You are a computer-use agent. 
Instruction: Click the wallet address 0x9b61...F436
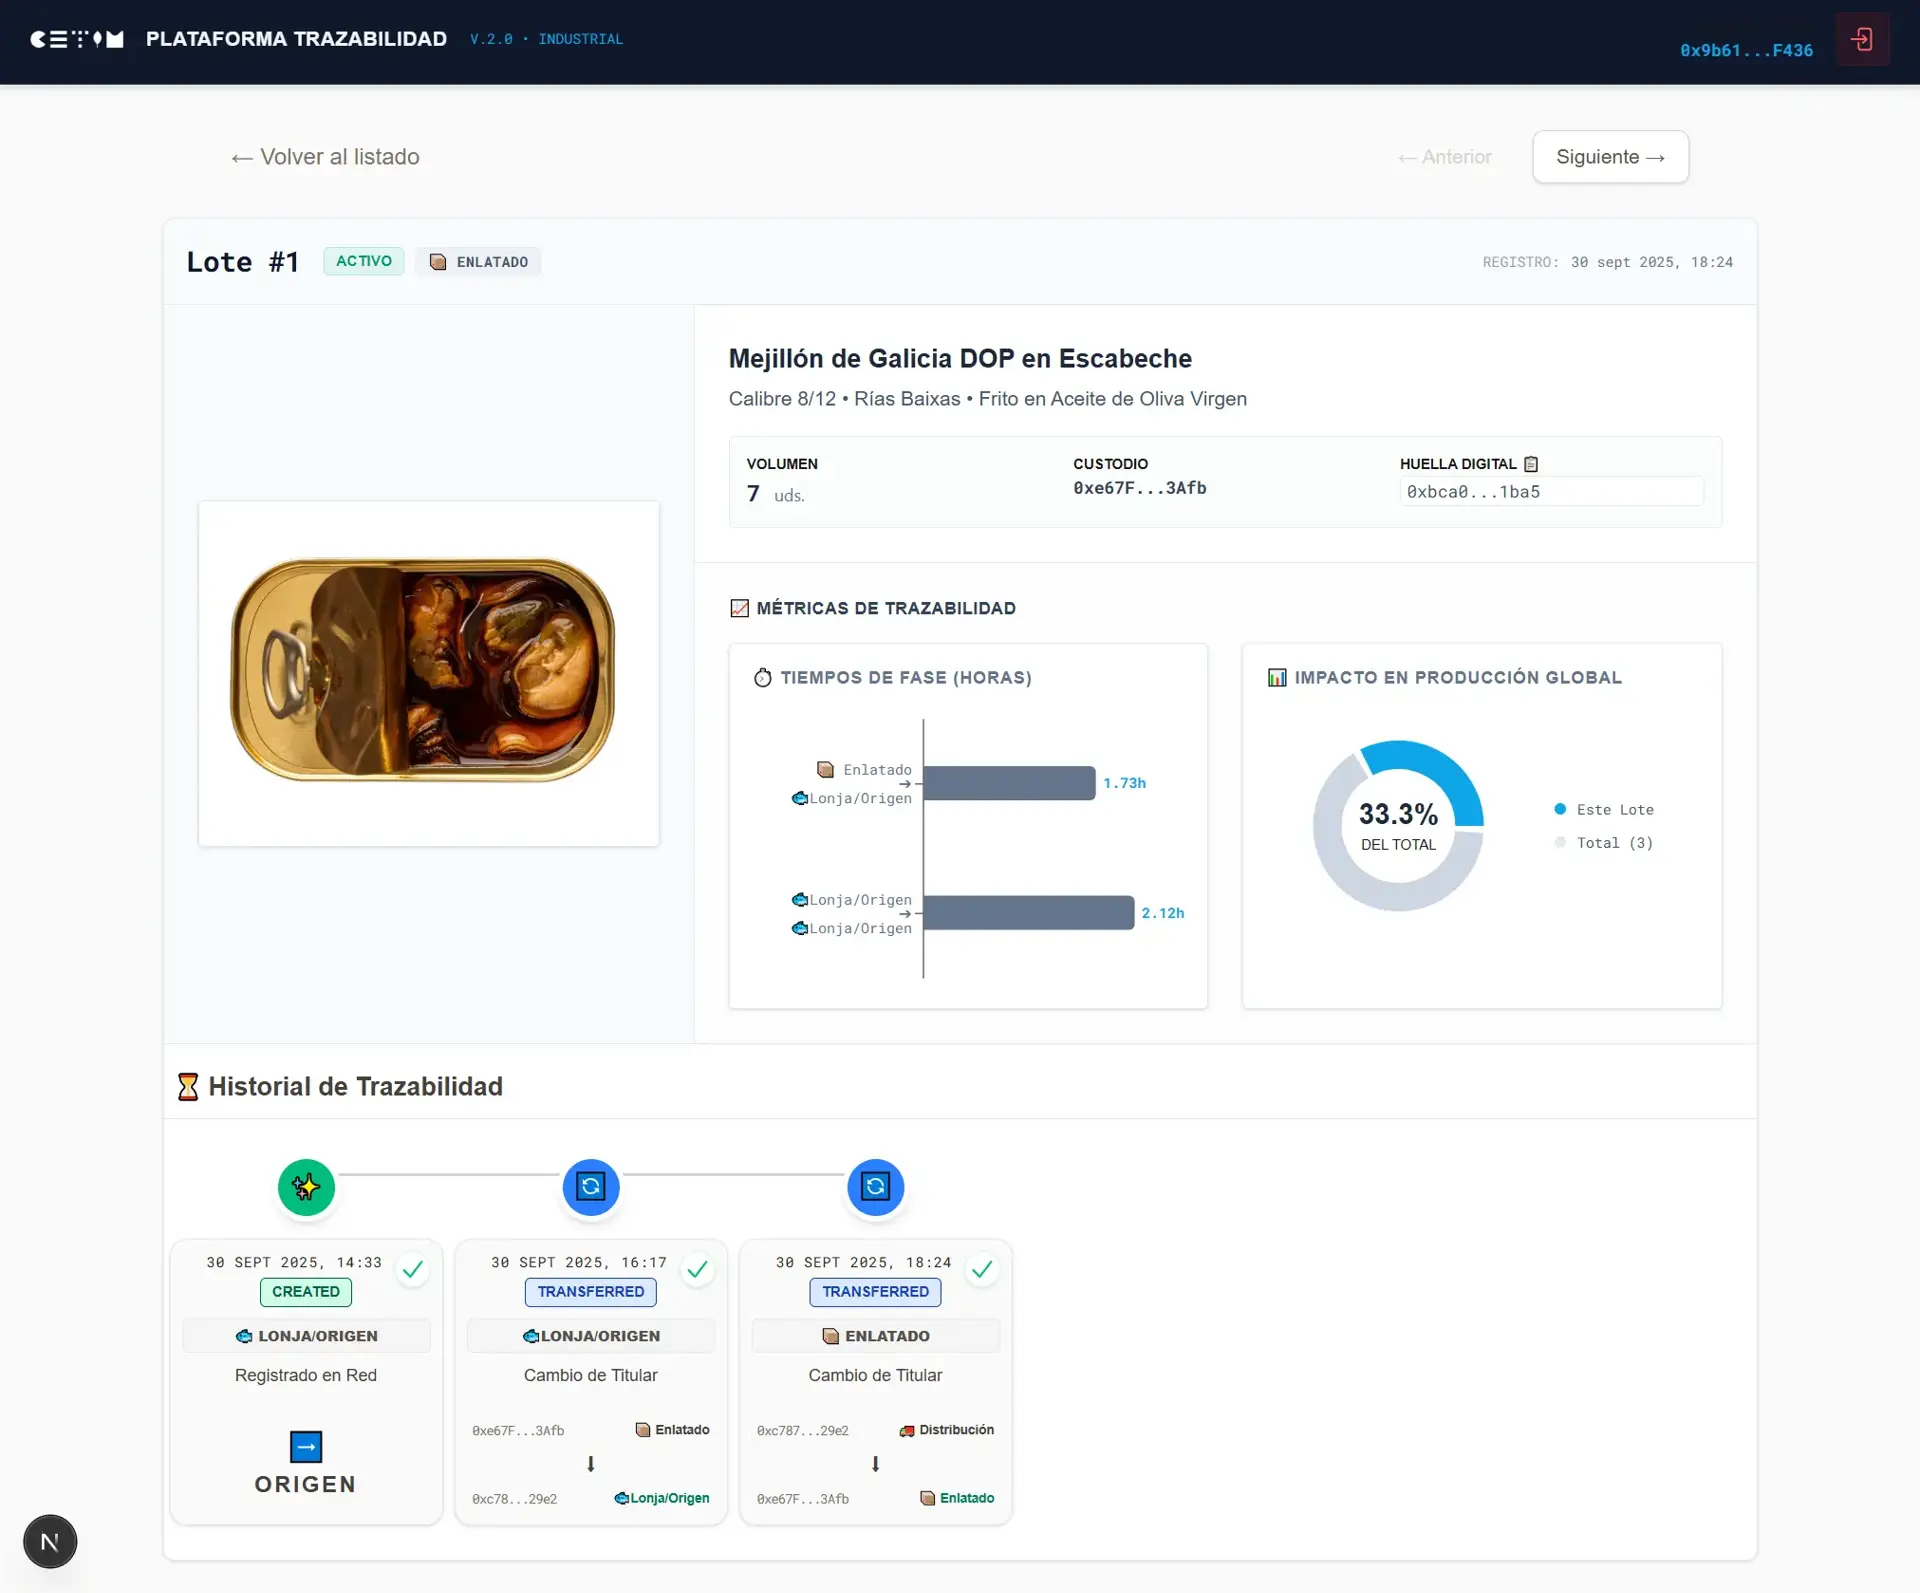(x=1746, y=50)
